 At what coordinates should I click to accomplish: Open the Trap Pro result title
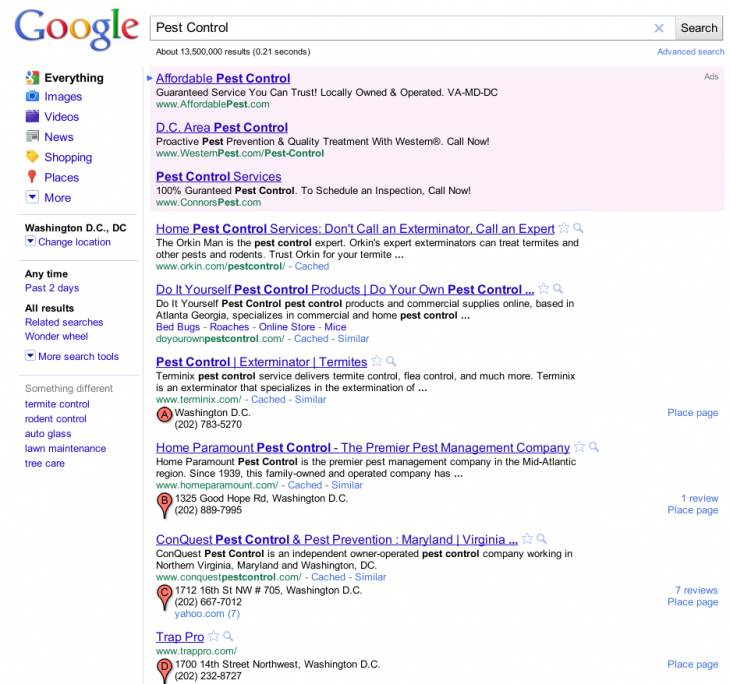tap(180, 637)
